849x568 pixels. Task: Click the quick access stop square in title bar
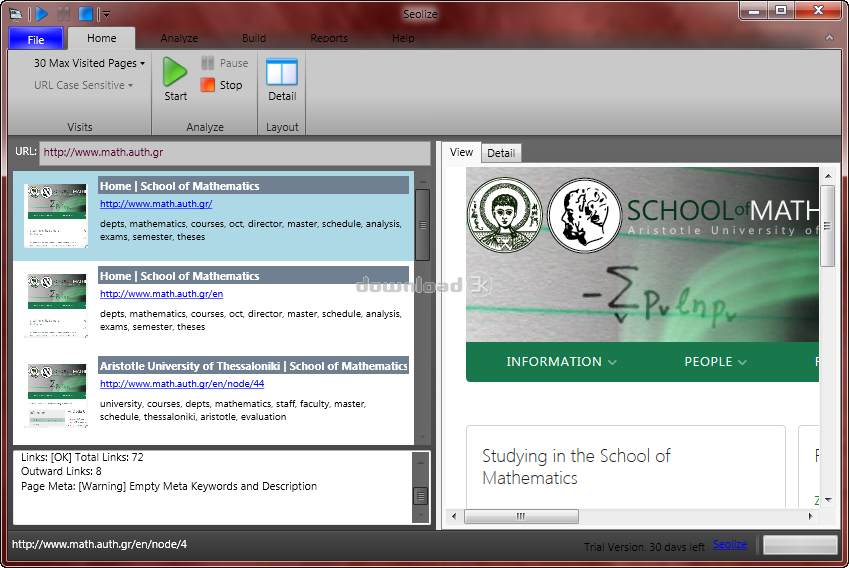(x=86, y=13)
